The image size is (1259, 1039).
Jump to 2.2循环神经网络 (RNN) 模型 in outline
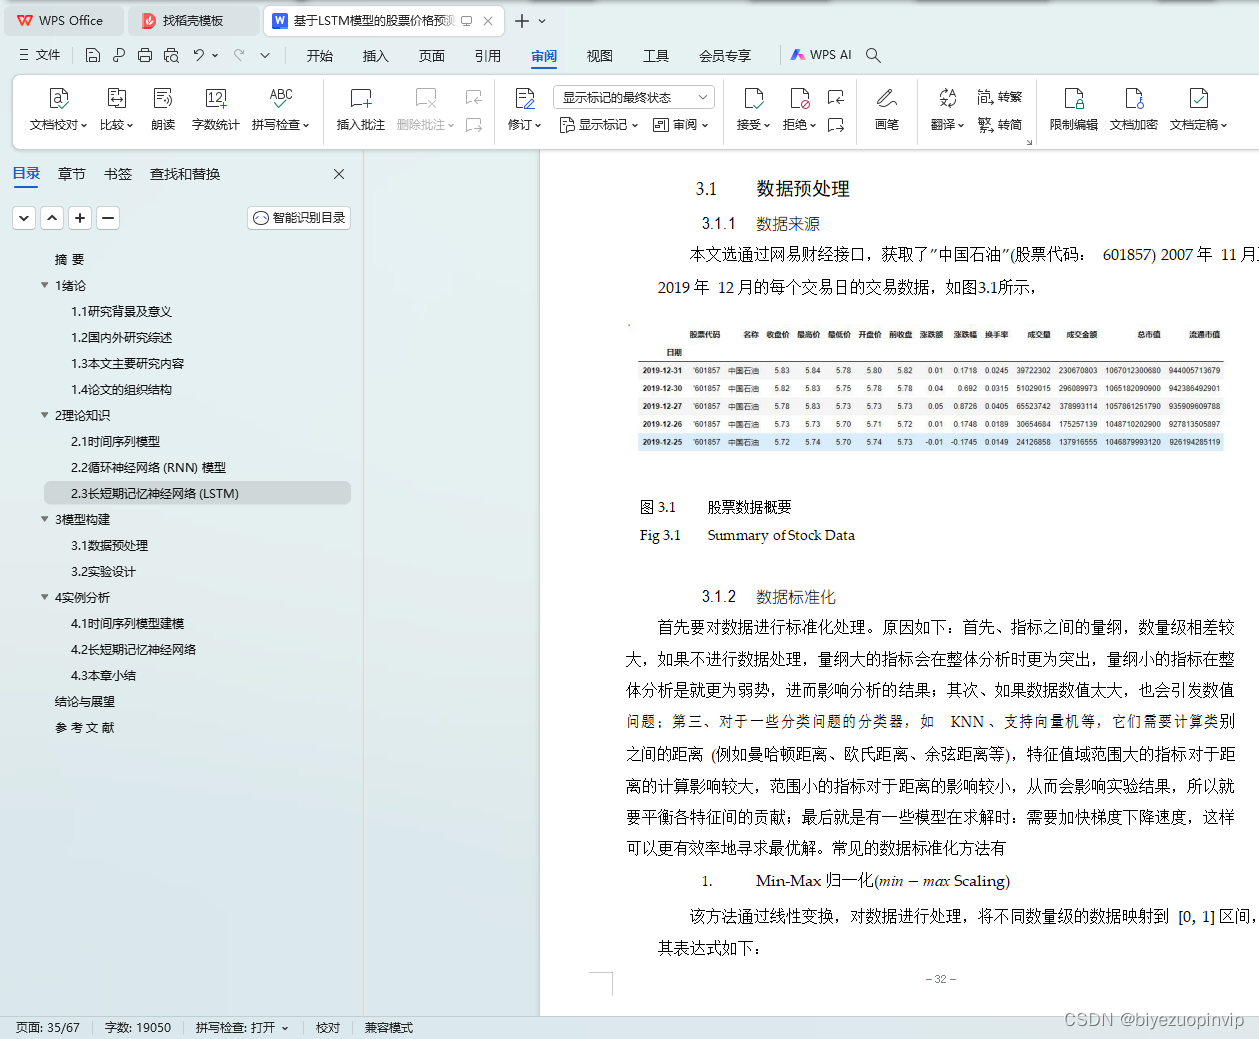click(148, 467)
